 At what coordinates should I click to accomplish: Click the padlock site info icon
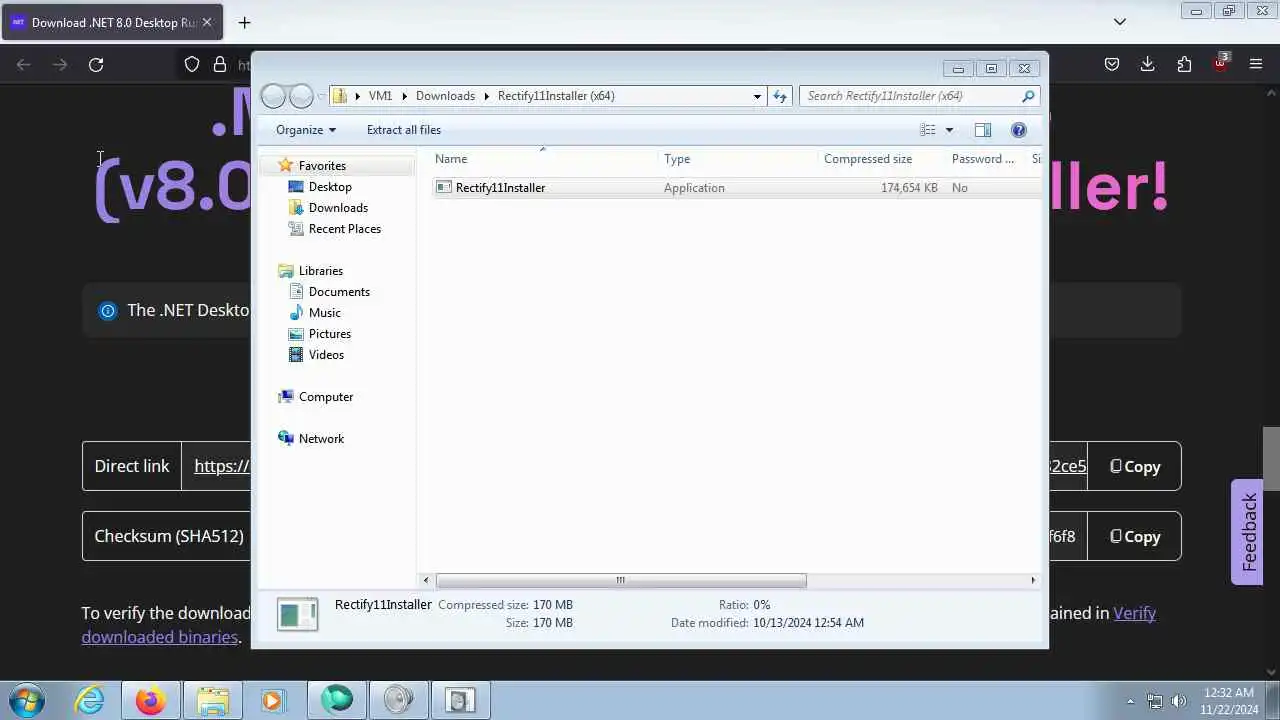click(220, 64)
